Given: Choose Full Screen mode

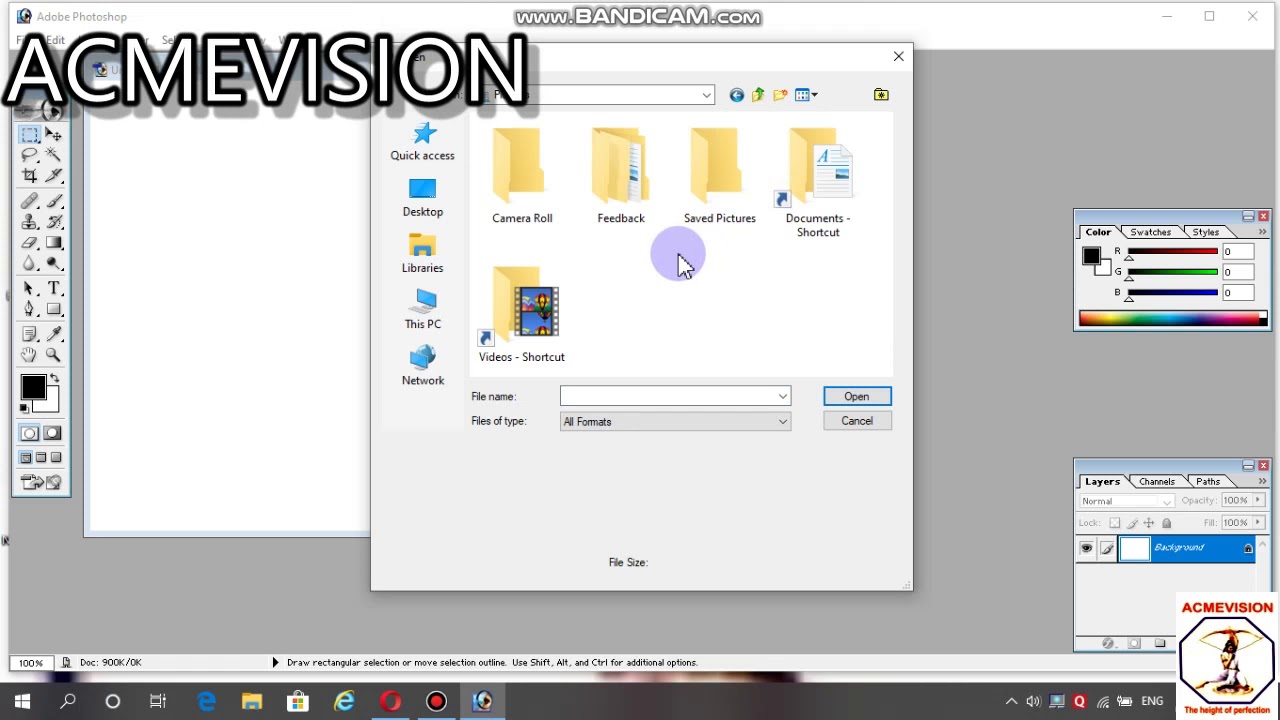Looking at the screenshot, I should (x=56, y=457).
